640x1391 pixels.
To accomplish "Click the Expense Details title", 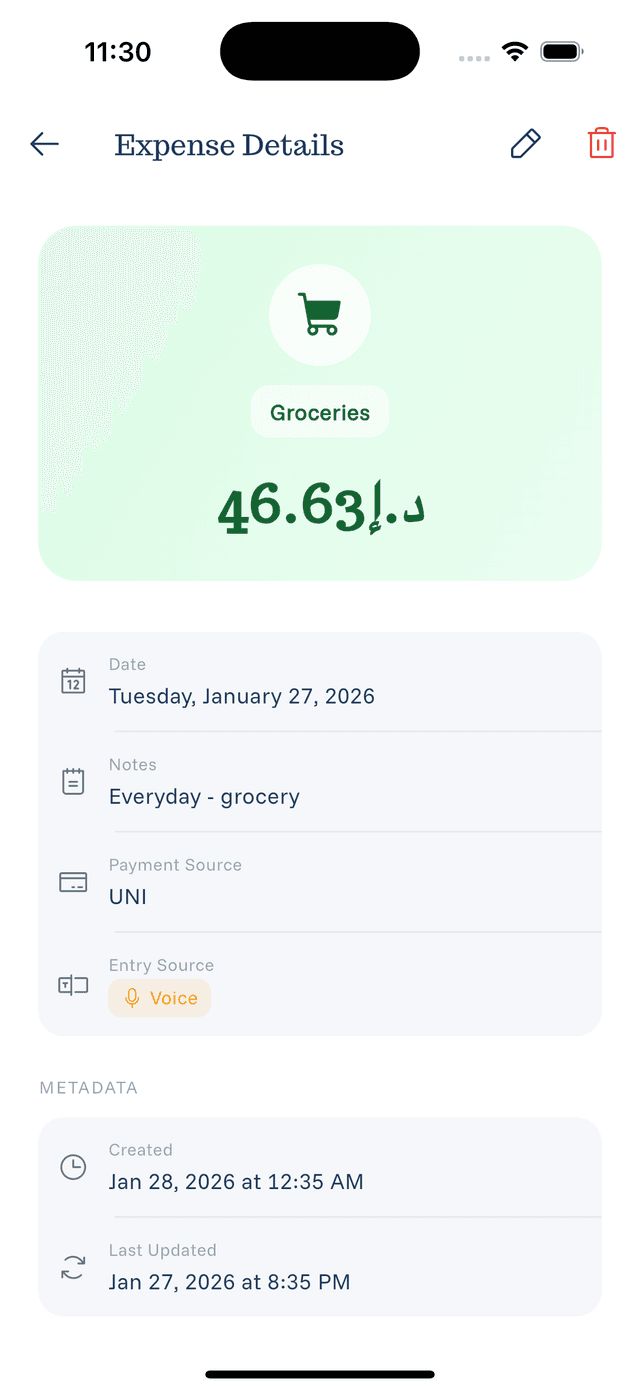I will click(x=229, y=145).
